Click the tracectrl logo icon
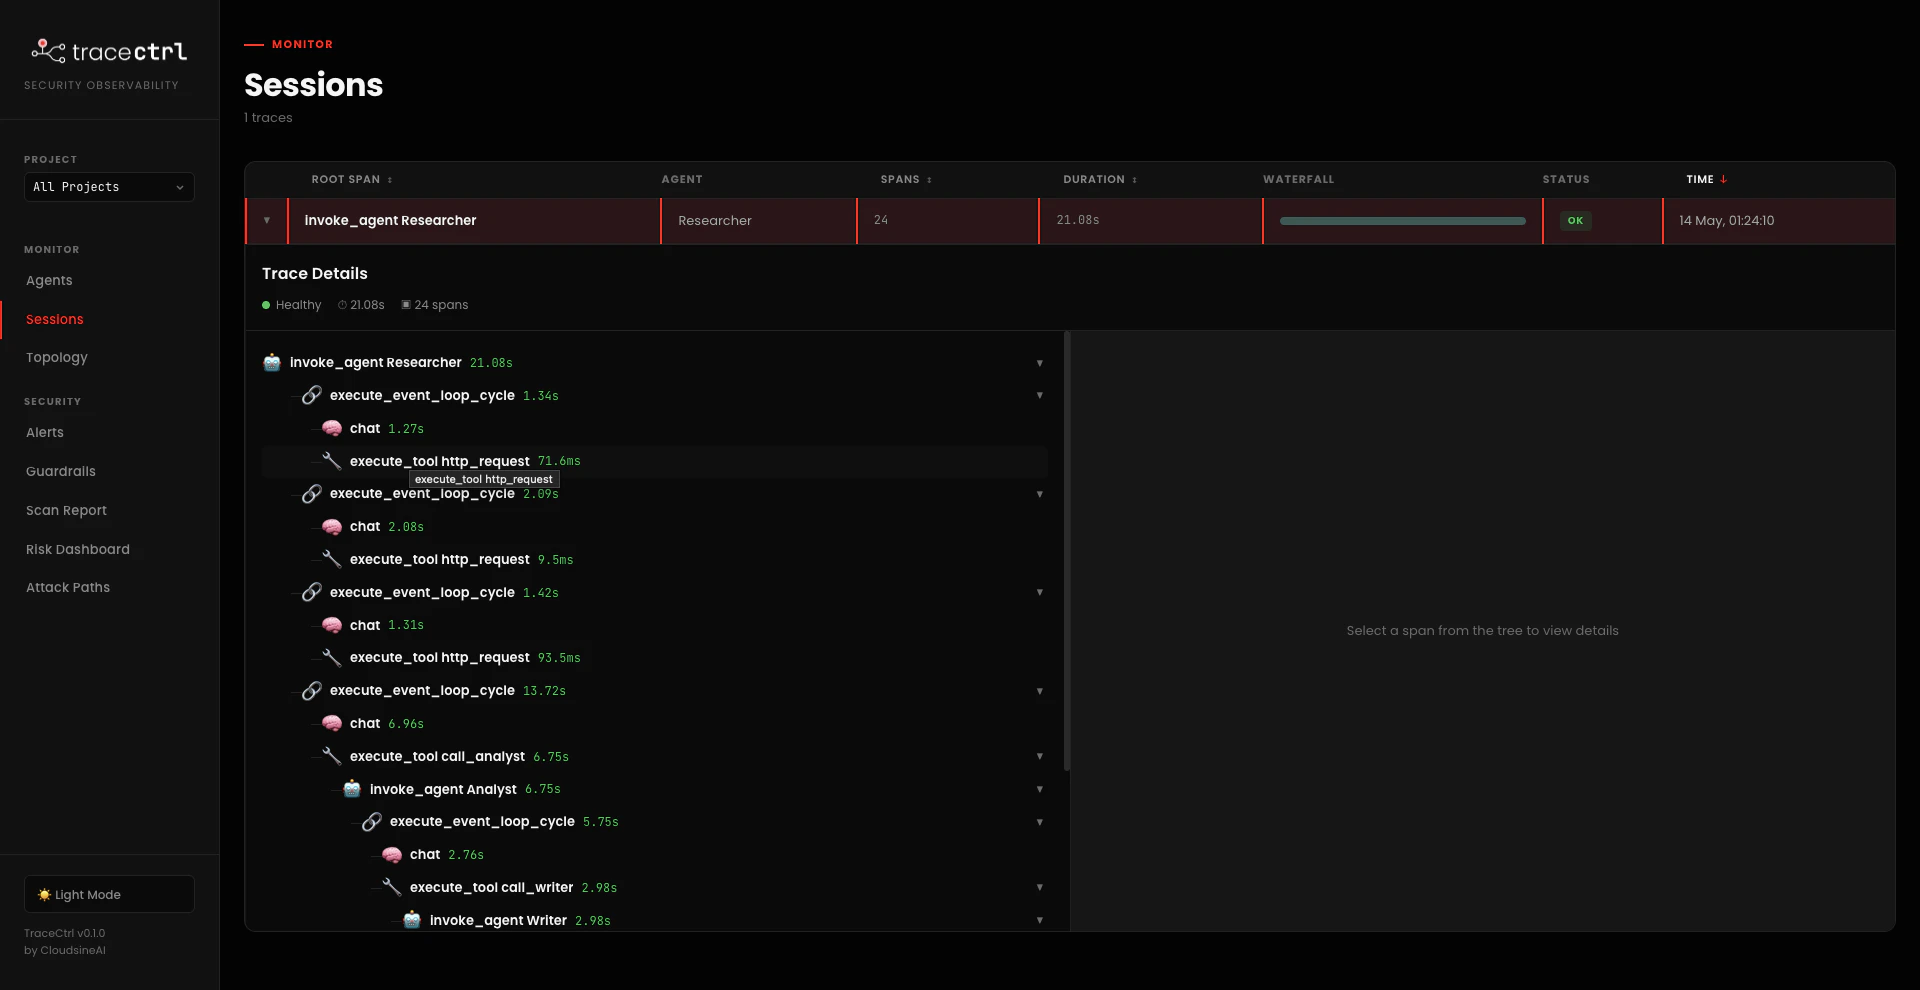 coord(48,50)
